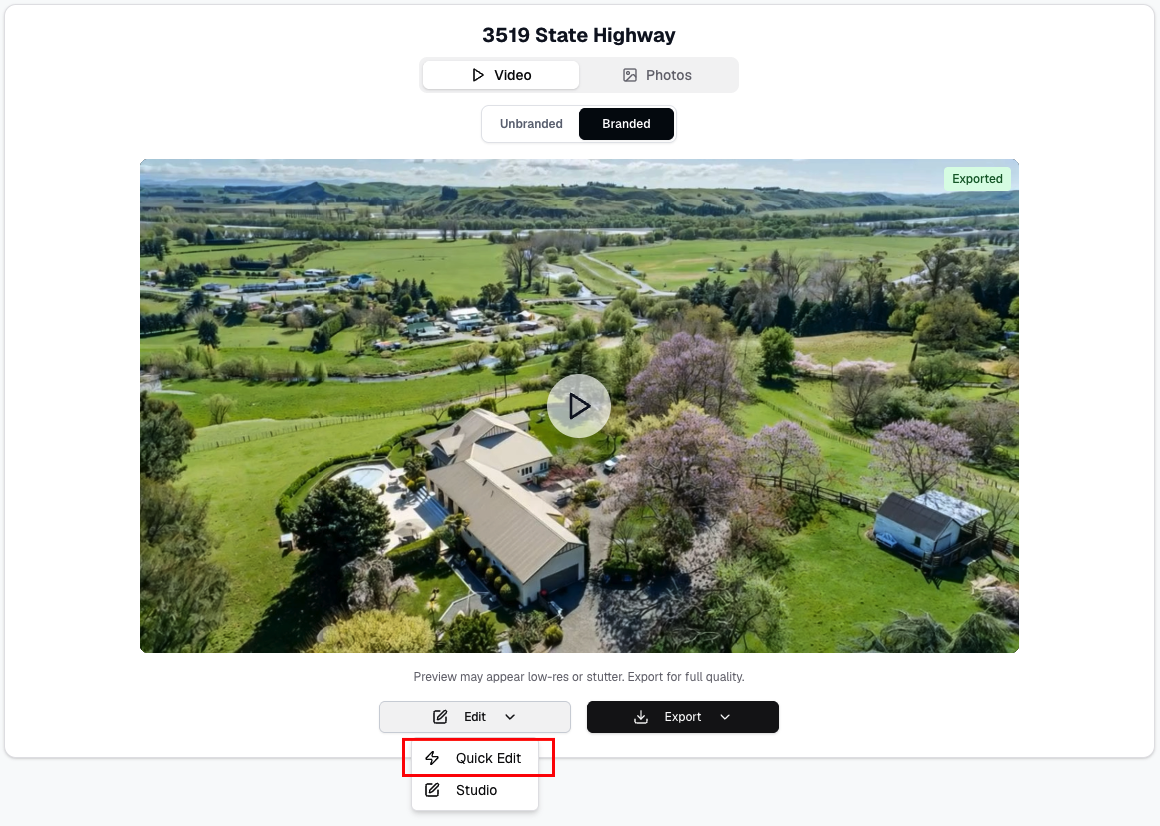The image size is (1160, 826).
Task: Click the pencil-square Studio icon
Action: tap(433, 790)
